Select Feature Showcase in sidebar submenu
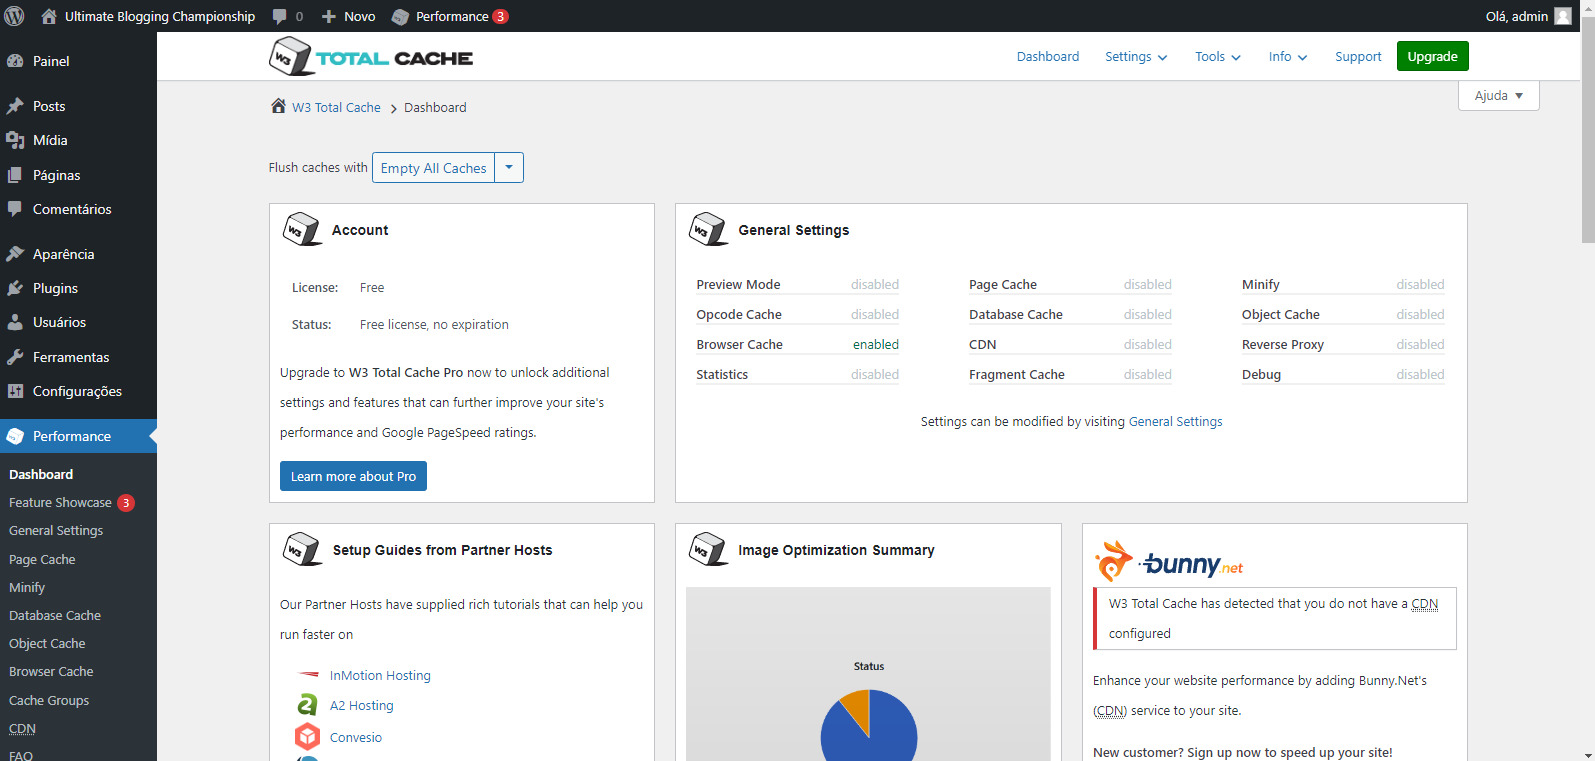 pyautogui.click(x=60, y=503)
